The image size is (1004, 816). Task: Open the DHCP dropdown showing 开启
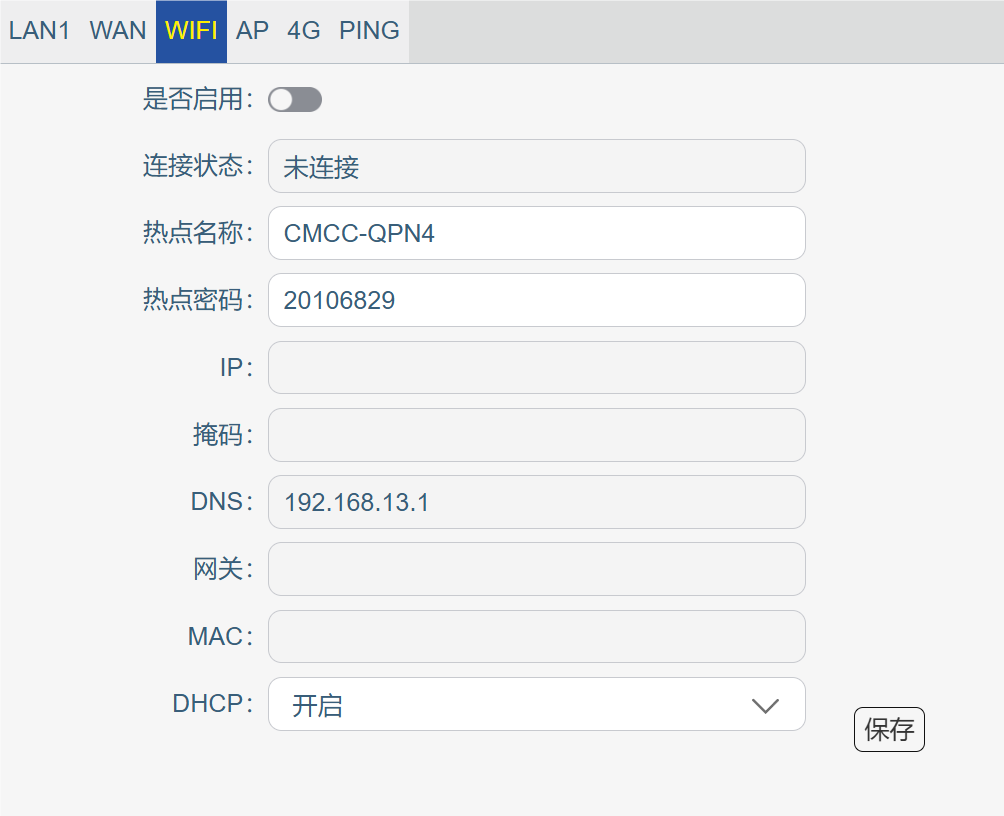tap(537, 704)
